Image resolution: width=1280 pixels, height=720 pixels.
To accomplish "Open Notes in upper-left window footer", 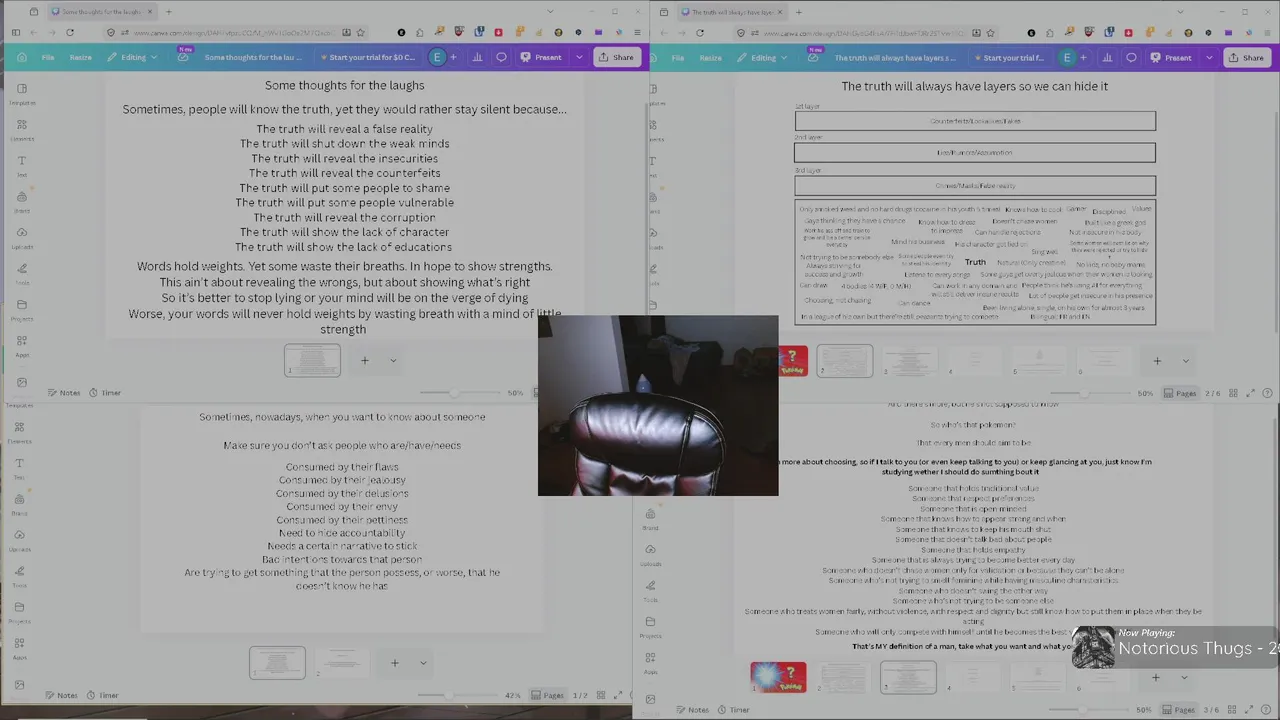I will (x=64, y=393).
